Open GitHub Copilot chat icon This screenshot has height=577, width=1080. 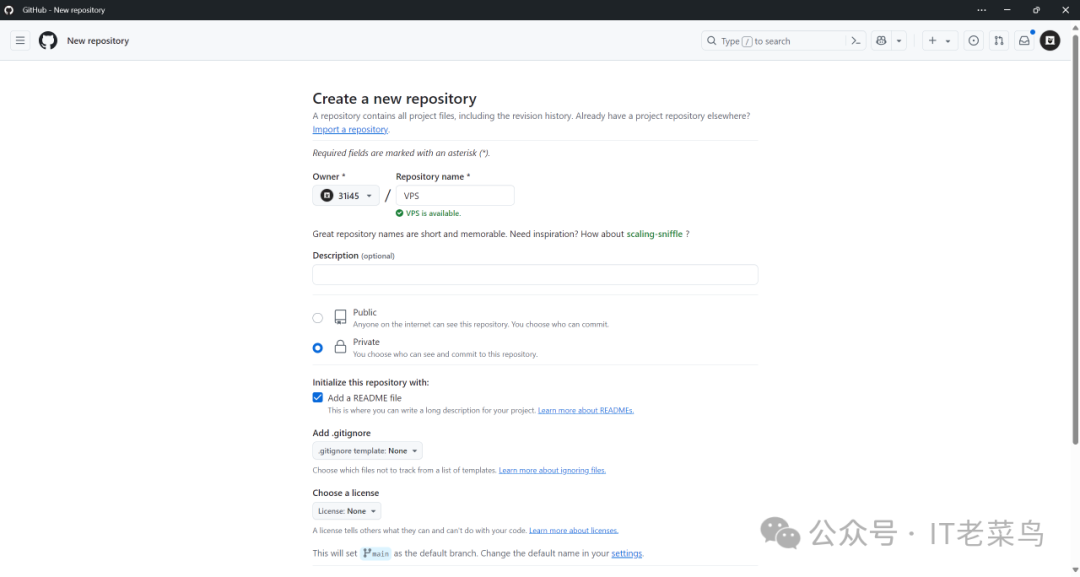(881, 41)
